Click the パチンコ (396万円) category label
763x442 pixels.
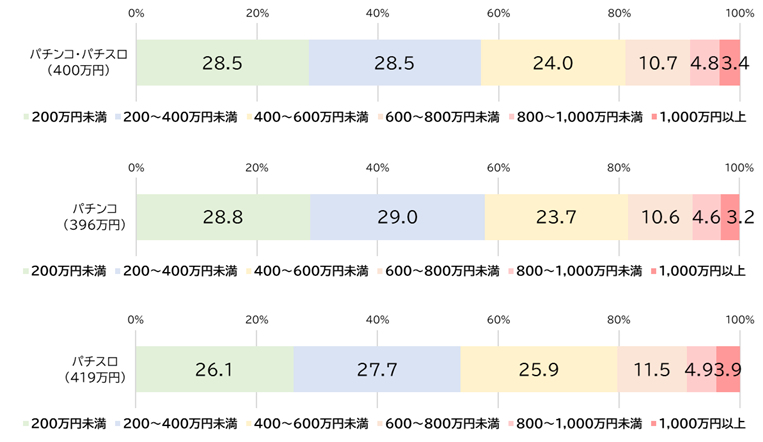click(95, 215)
